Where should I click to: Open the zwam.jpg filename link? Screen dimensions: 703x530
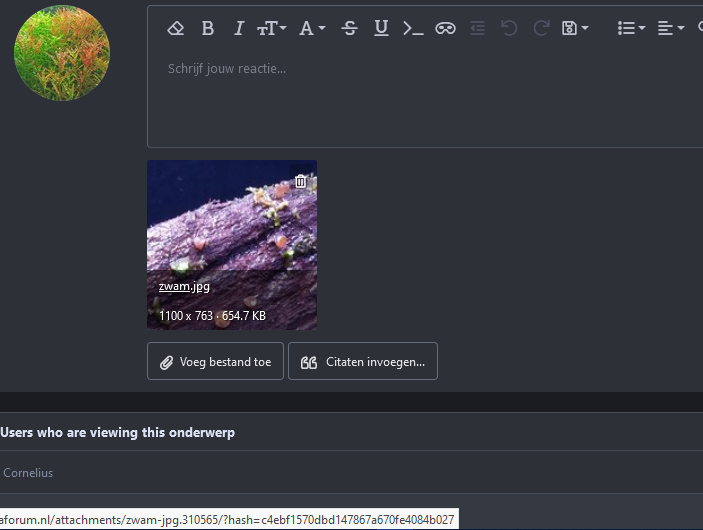[x=184, y=286]
